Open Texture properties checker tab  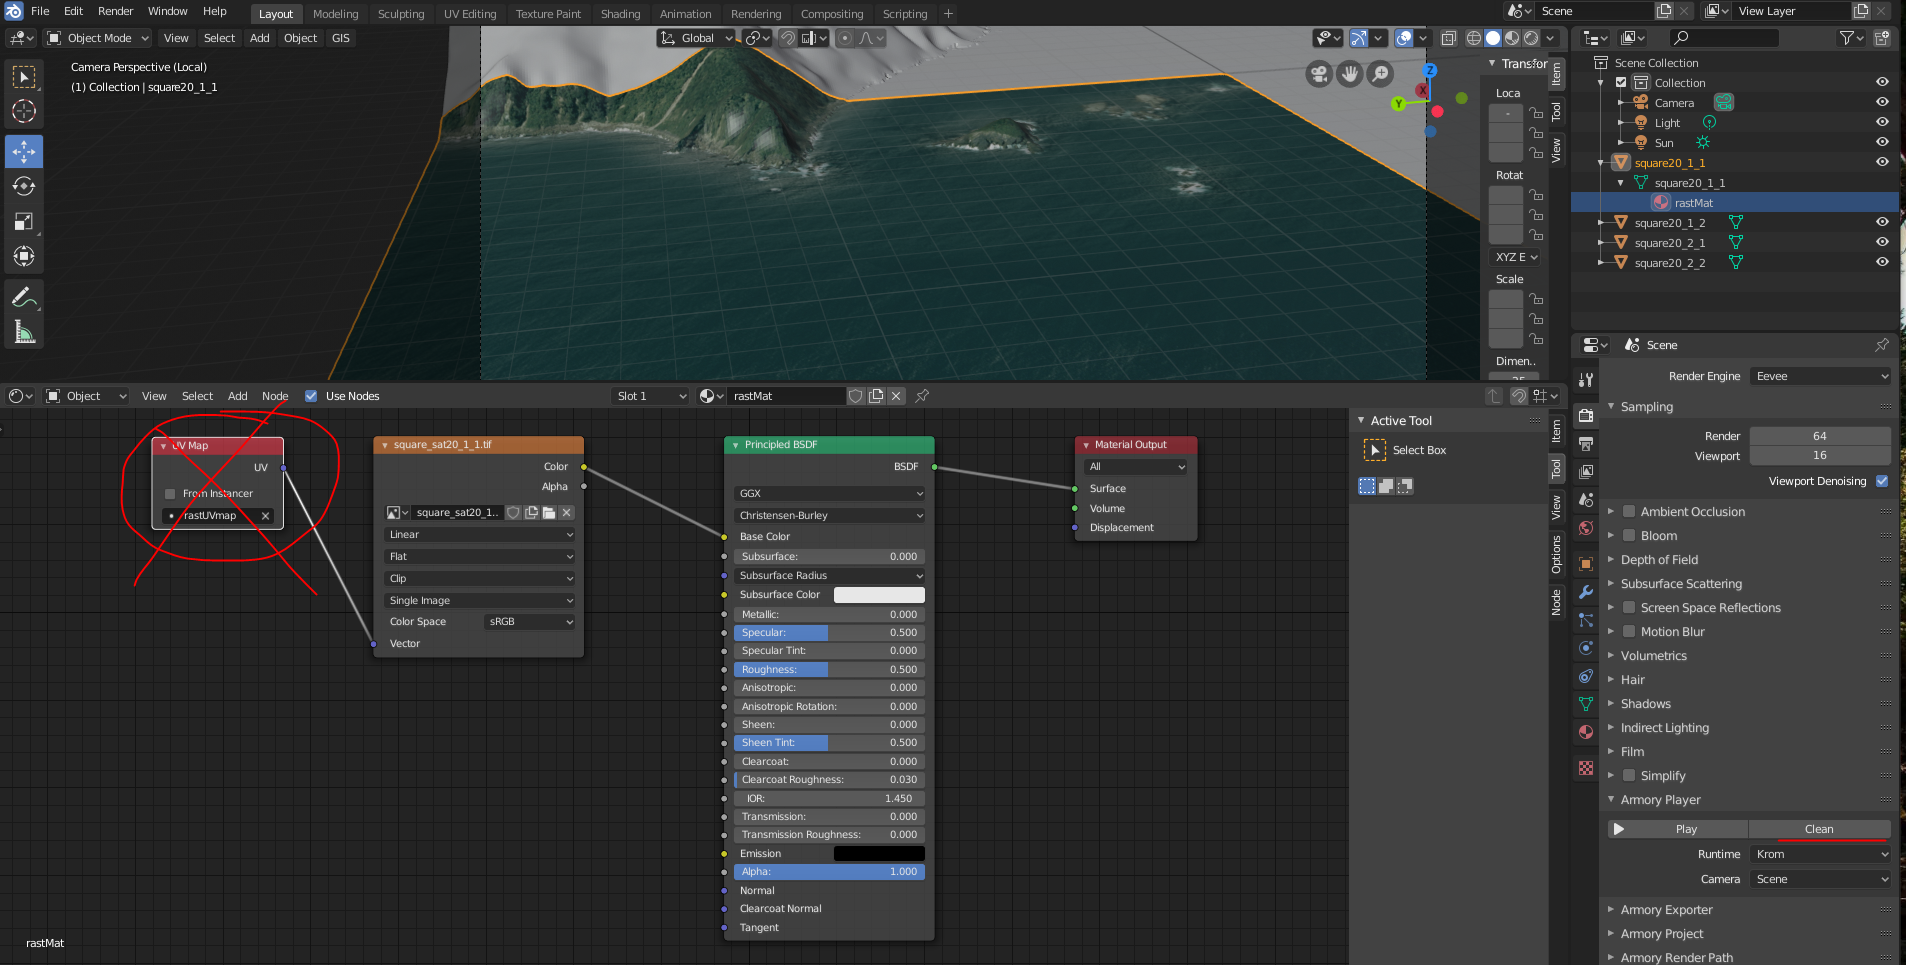tap(1586, 768)
